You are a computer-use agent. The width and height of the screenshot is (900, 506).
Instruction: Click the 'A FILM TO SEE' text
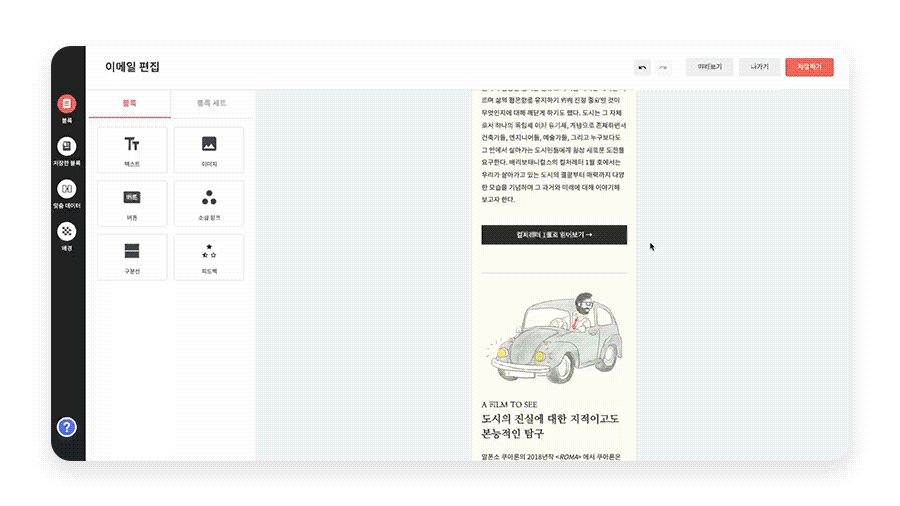click(510, 404)
